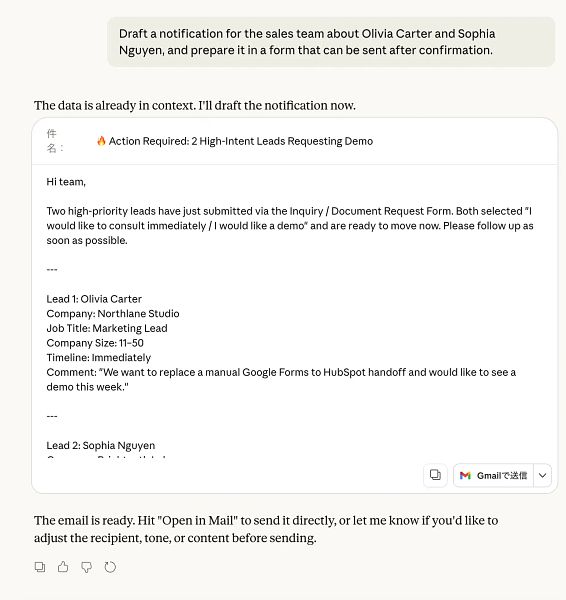Give the response a thumbs up
This screenshot has height=600, width=566.
63,567
